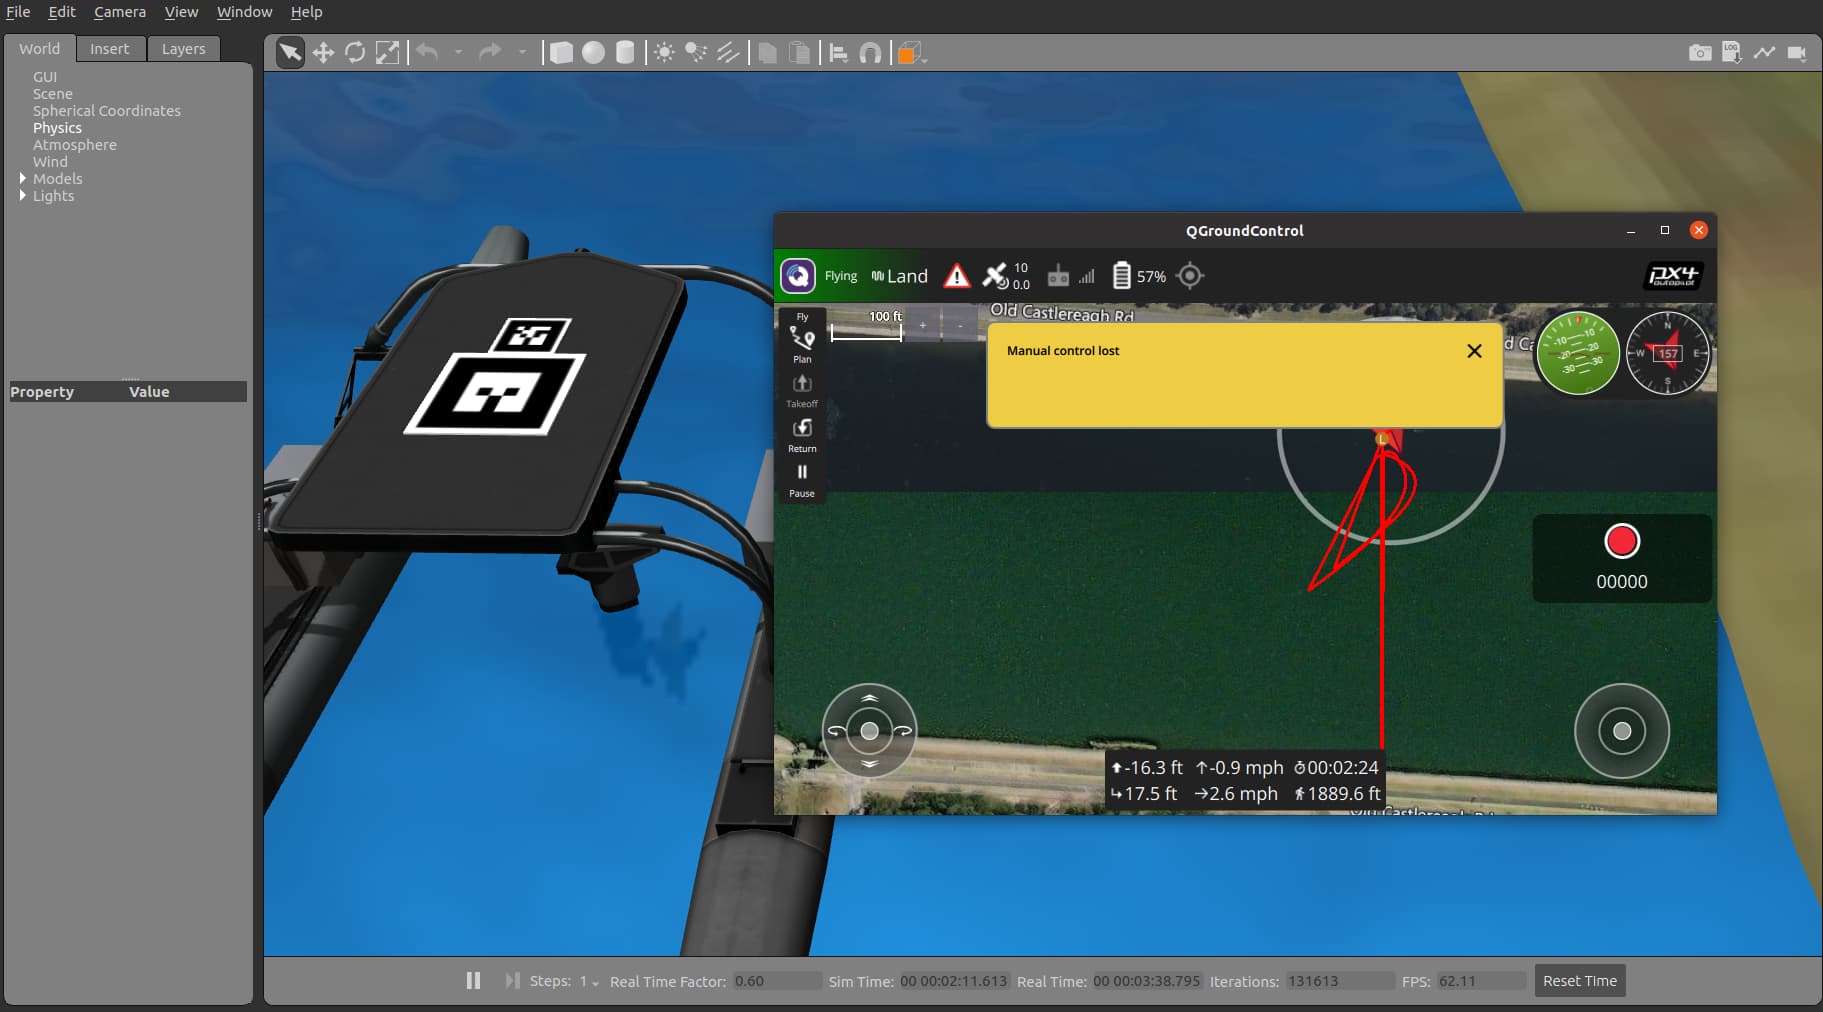Open the Edit menu
The width and height of the screenshot is (1823, 1012).
click(x=62, y=12)
